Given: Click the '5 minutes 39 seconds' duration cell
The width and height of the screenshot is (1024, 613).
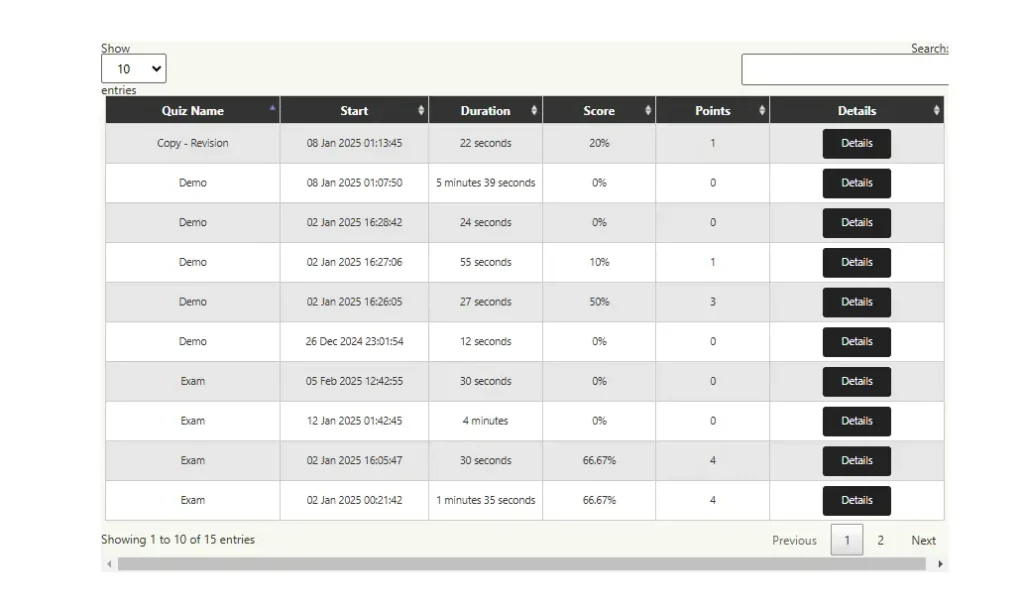Looking at the screenshot, I should tap(485, 183).
